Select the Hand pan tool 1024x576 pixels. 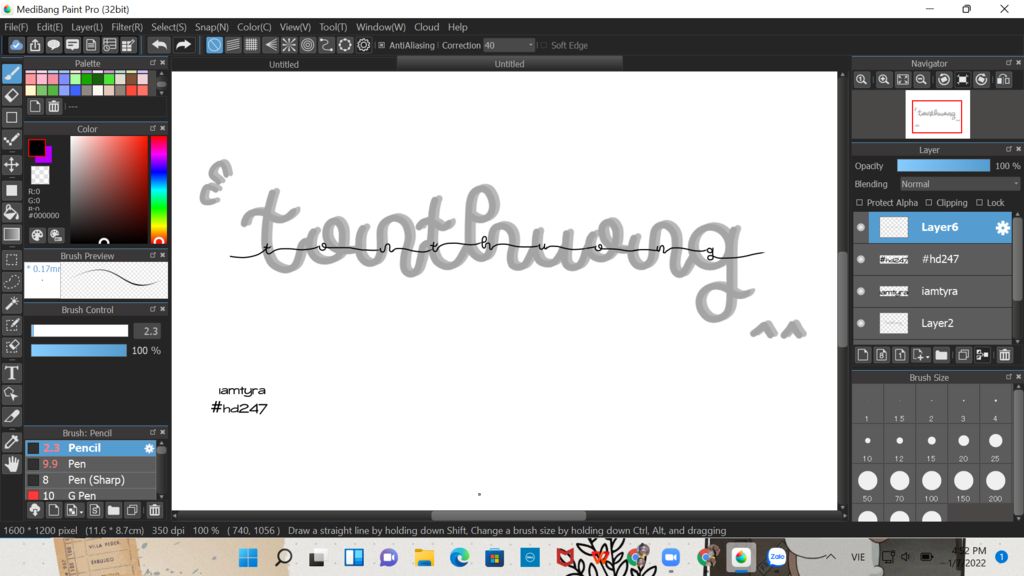click(x=12, y=464)
